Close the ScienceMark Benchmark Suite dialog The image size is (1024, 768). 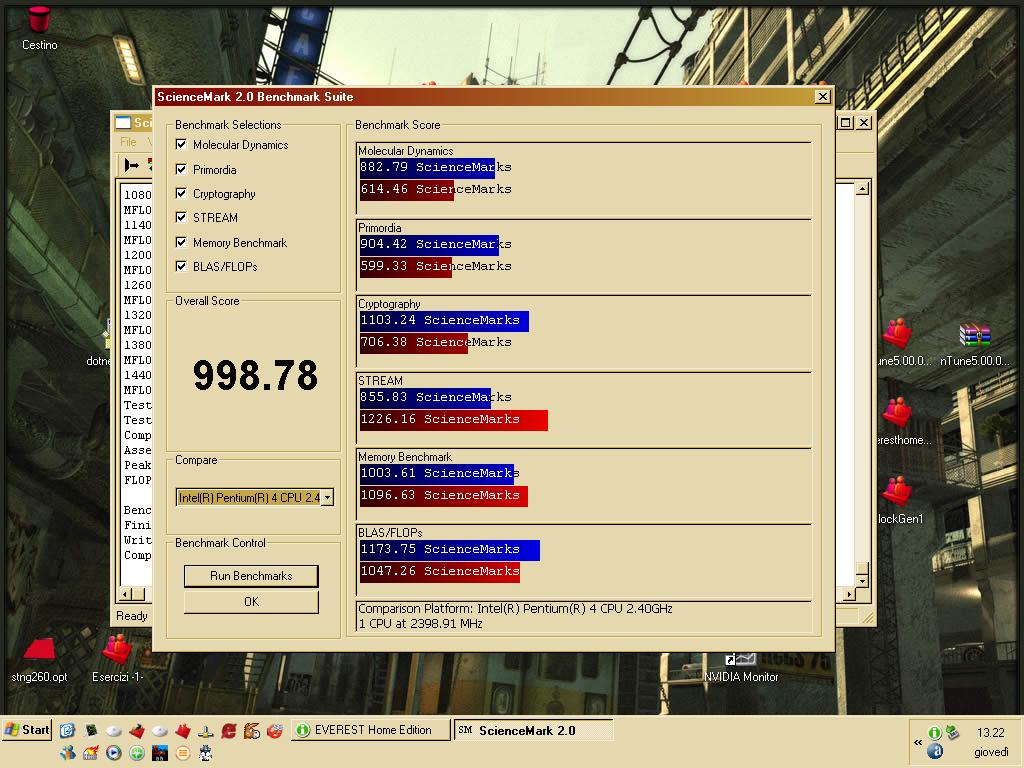[x=823, y=97]
